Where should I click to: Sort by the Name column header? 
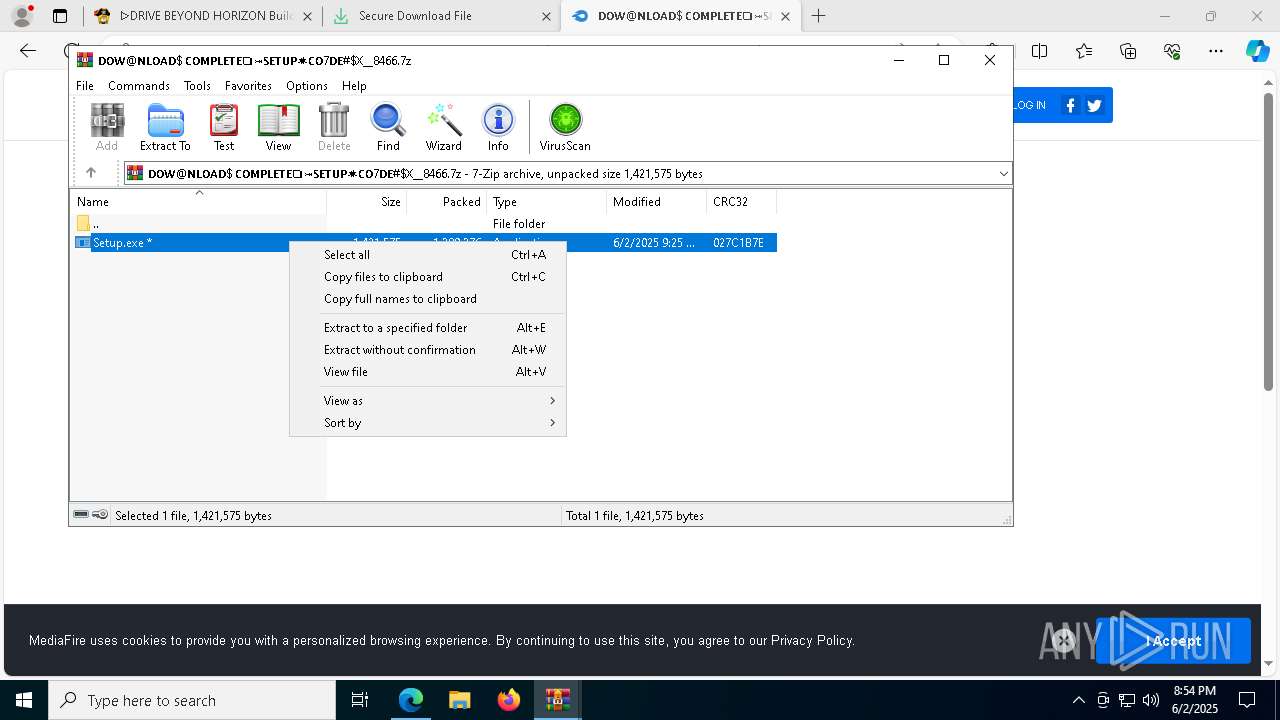(198, 202)
